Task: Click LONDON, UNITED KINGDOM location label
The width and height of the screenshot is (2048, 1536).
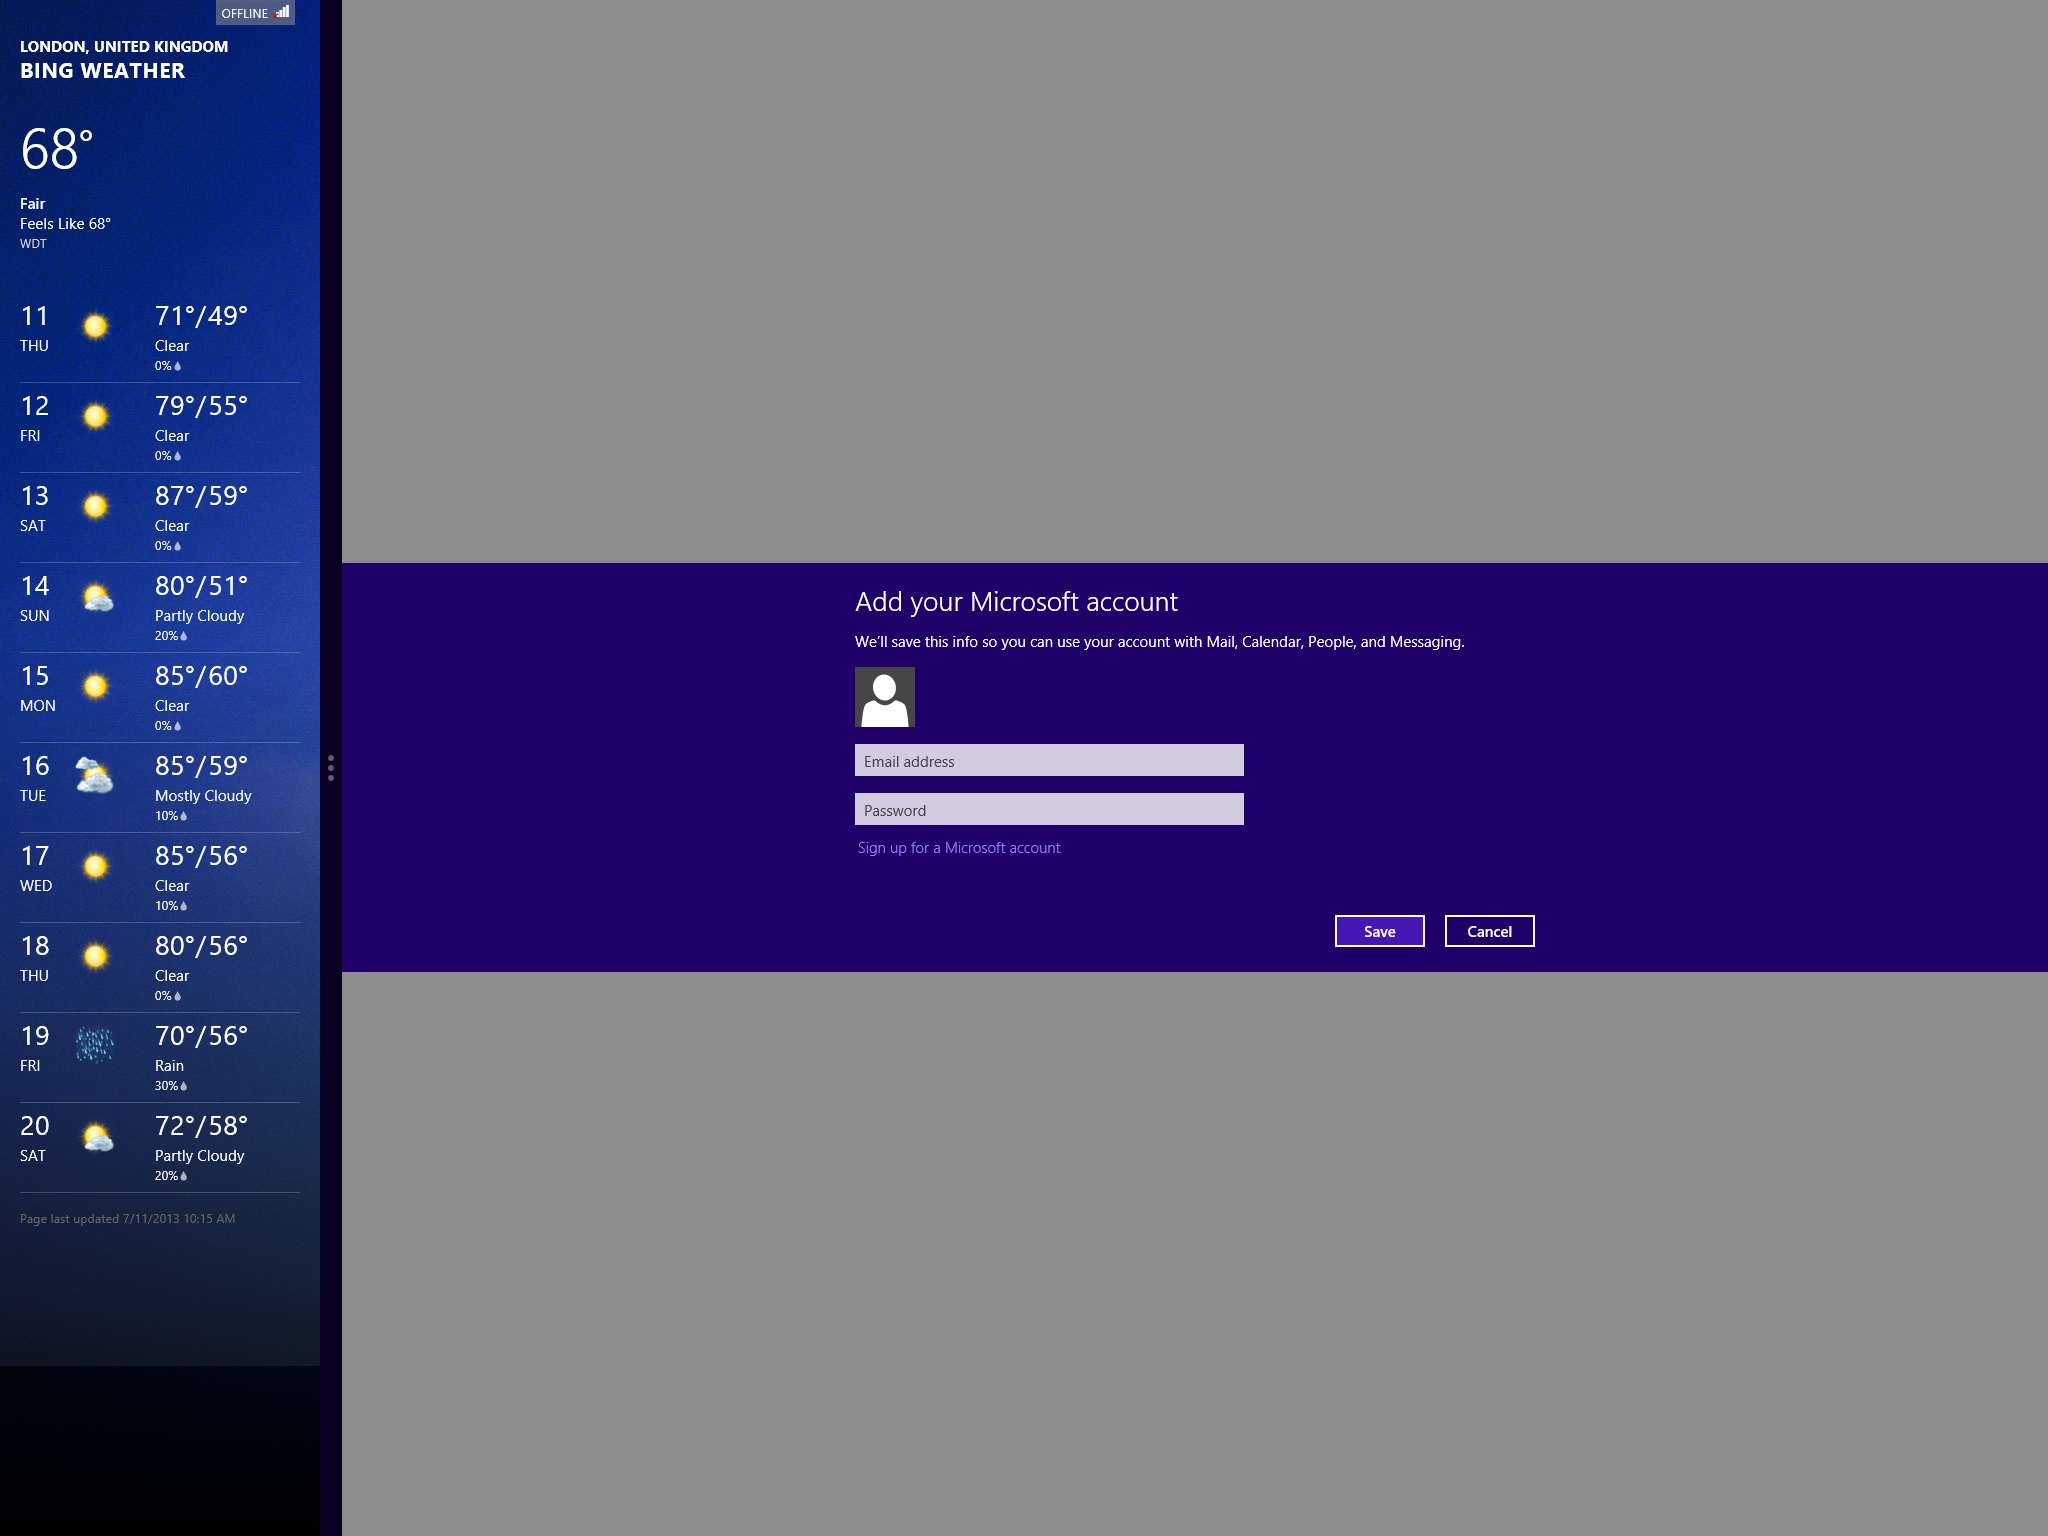Action: (x=124, y=46)
